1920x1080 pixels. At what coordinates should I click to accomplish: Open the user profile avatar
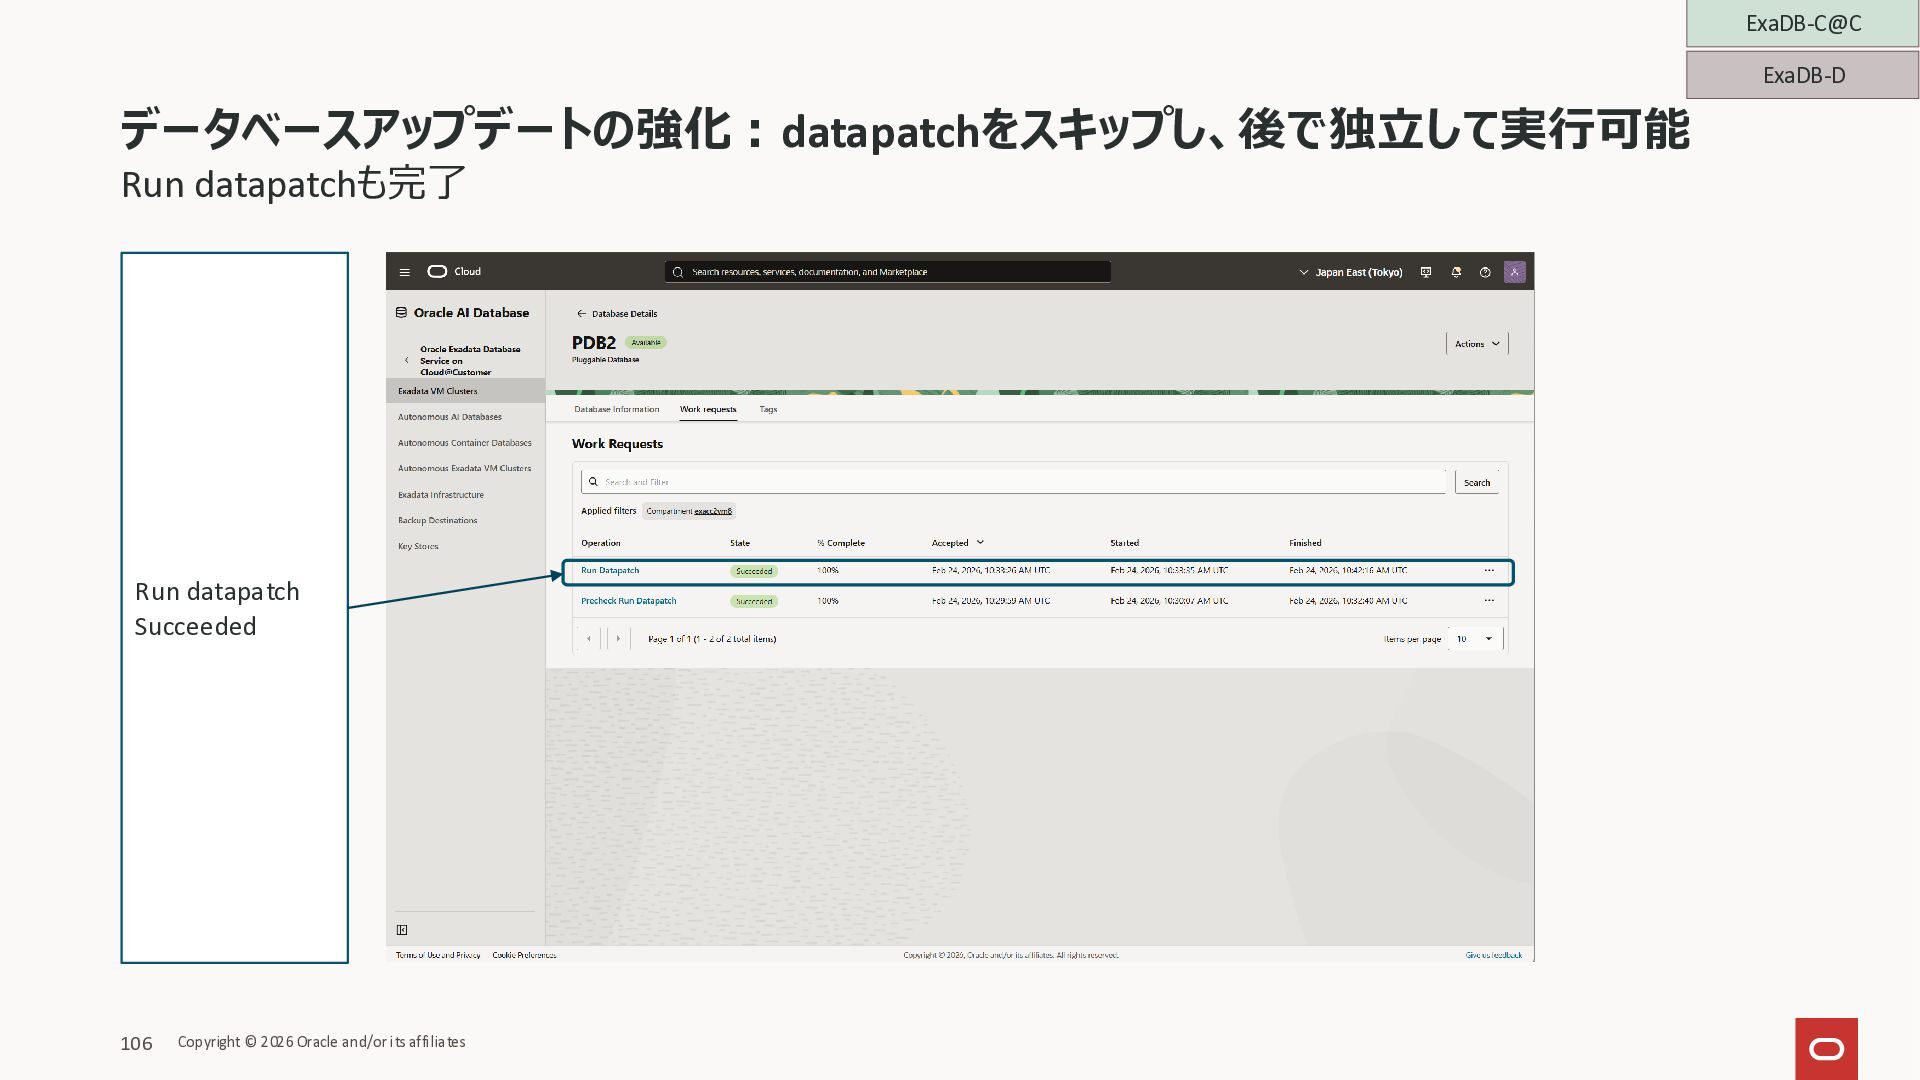pyautogui.click(x=1514, y=272)
